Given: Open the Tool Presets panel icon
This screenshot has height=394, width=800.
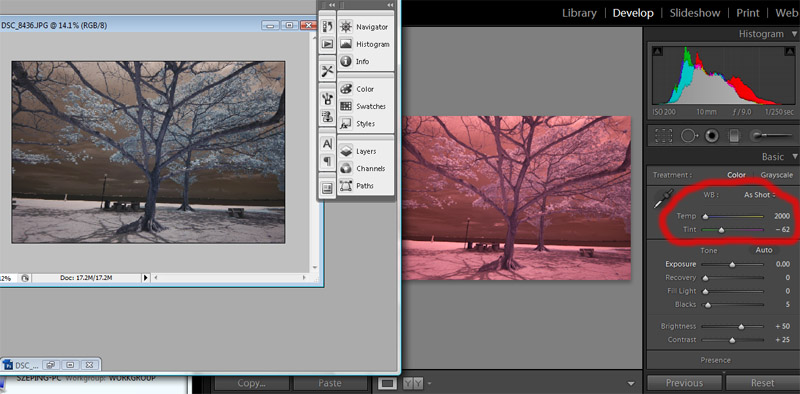Looking at the screenshot, I should [327, 71].
